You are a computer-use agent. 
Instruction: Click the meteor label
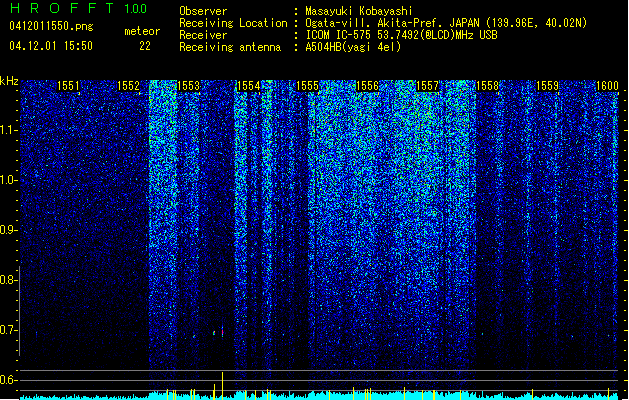click(x=142, y=31)
